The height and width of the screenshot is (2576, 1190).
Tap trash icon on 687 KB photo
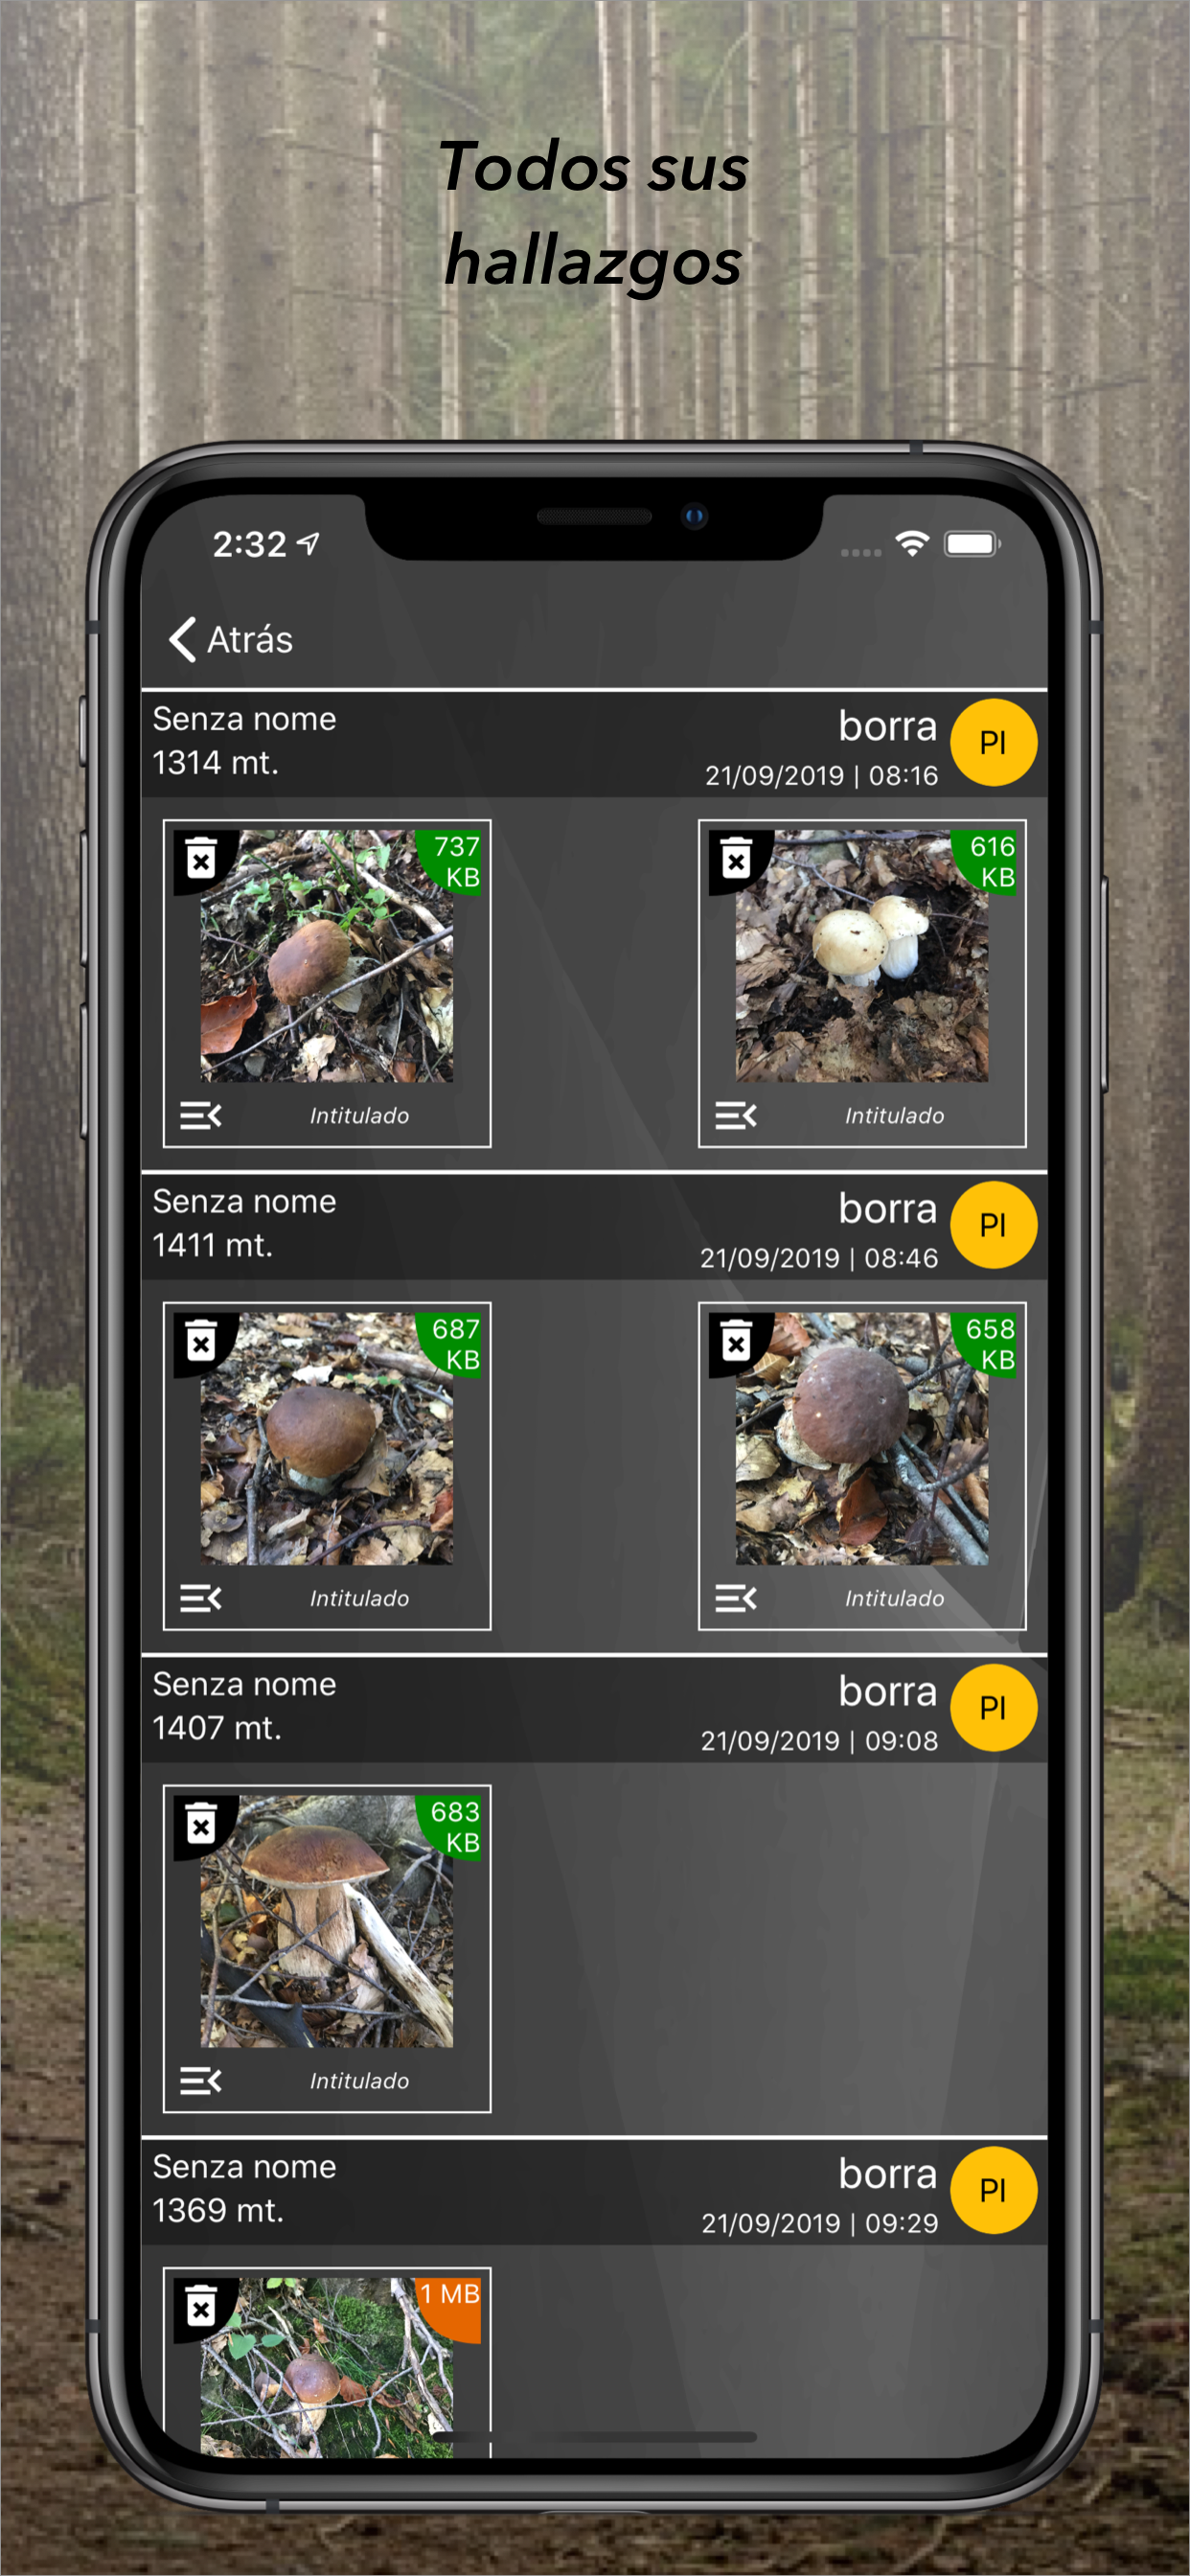point(201,1341)
